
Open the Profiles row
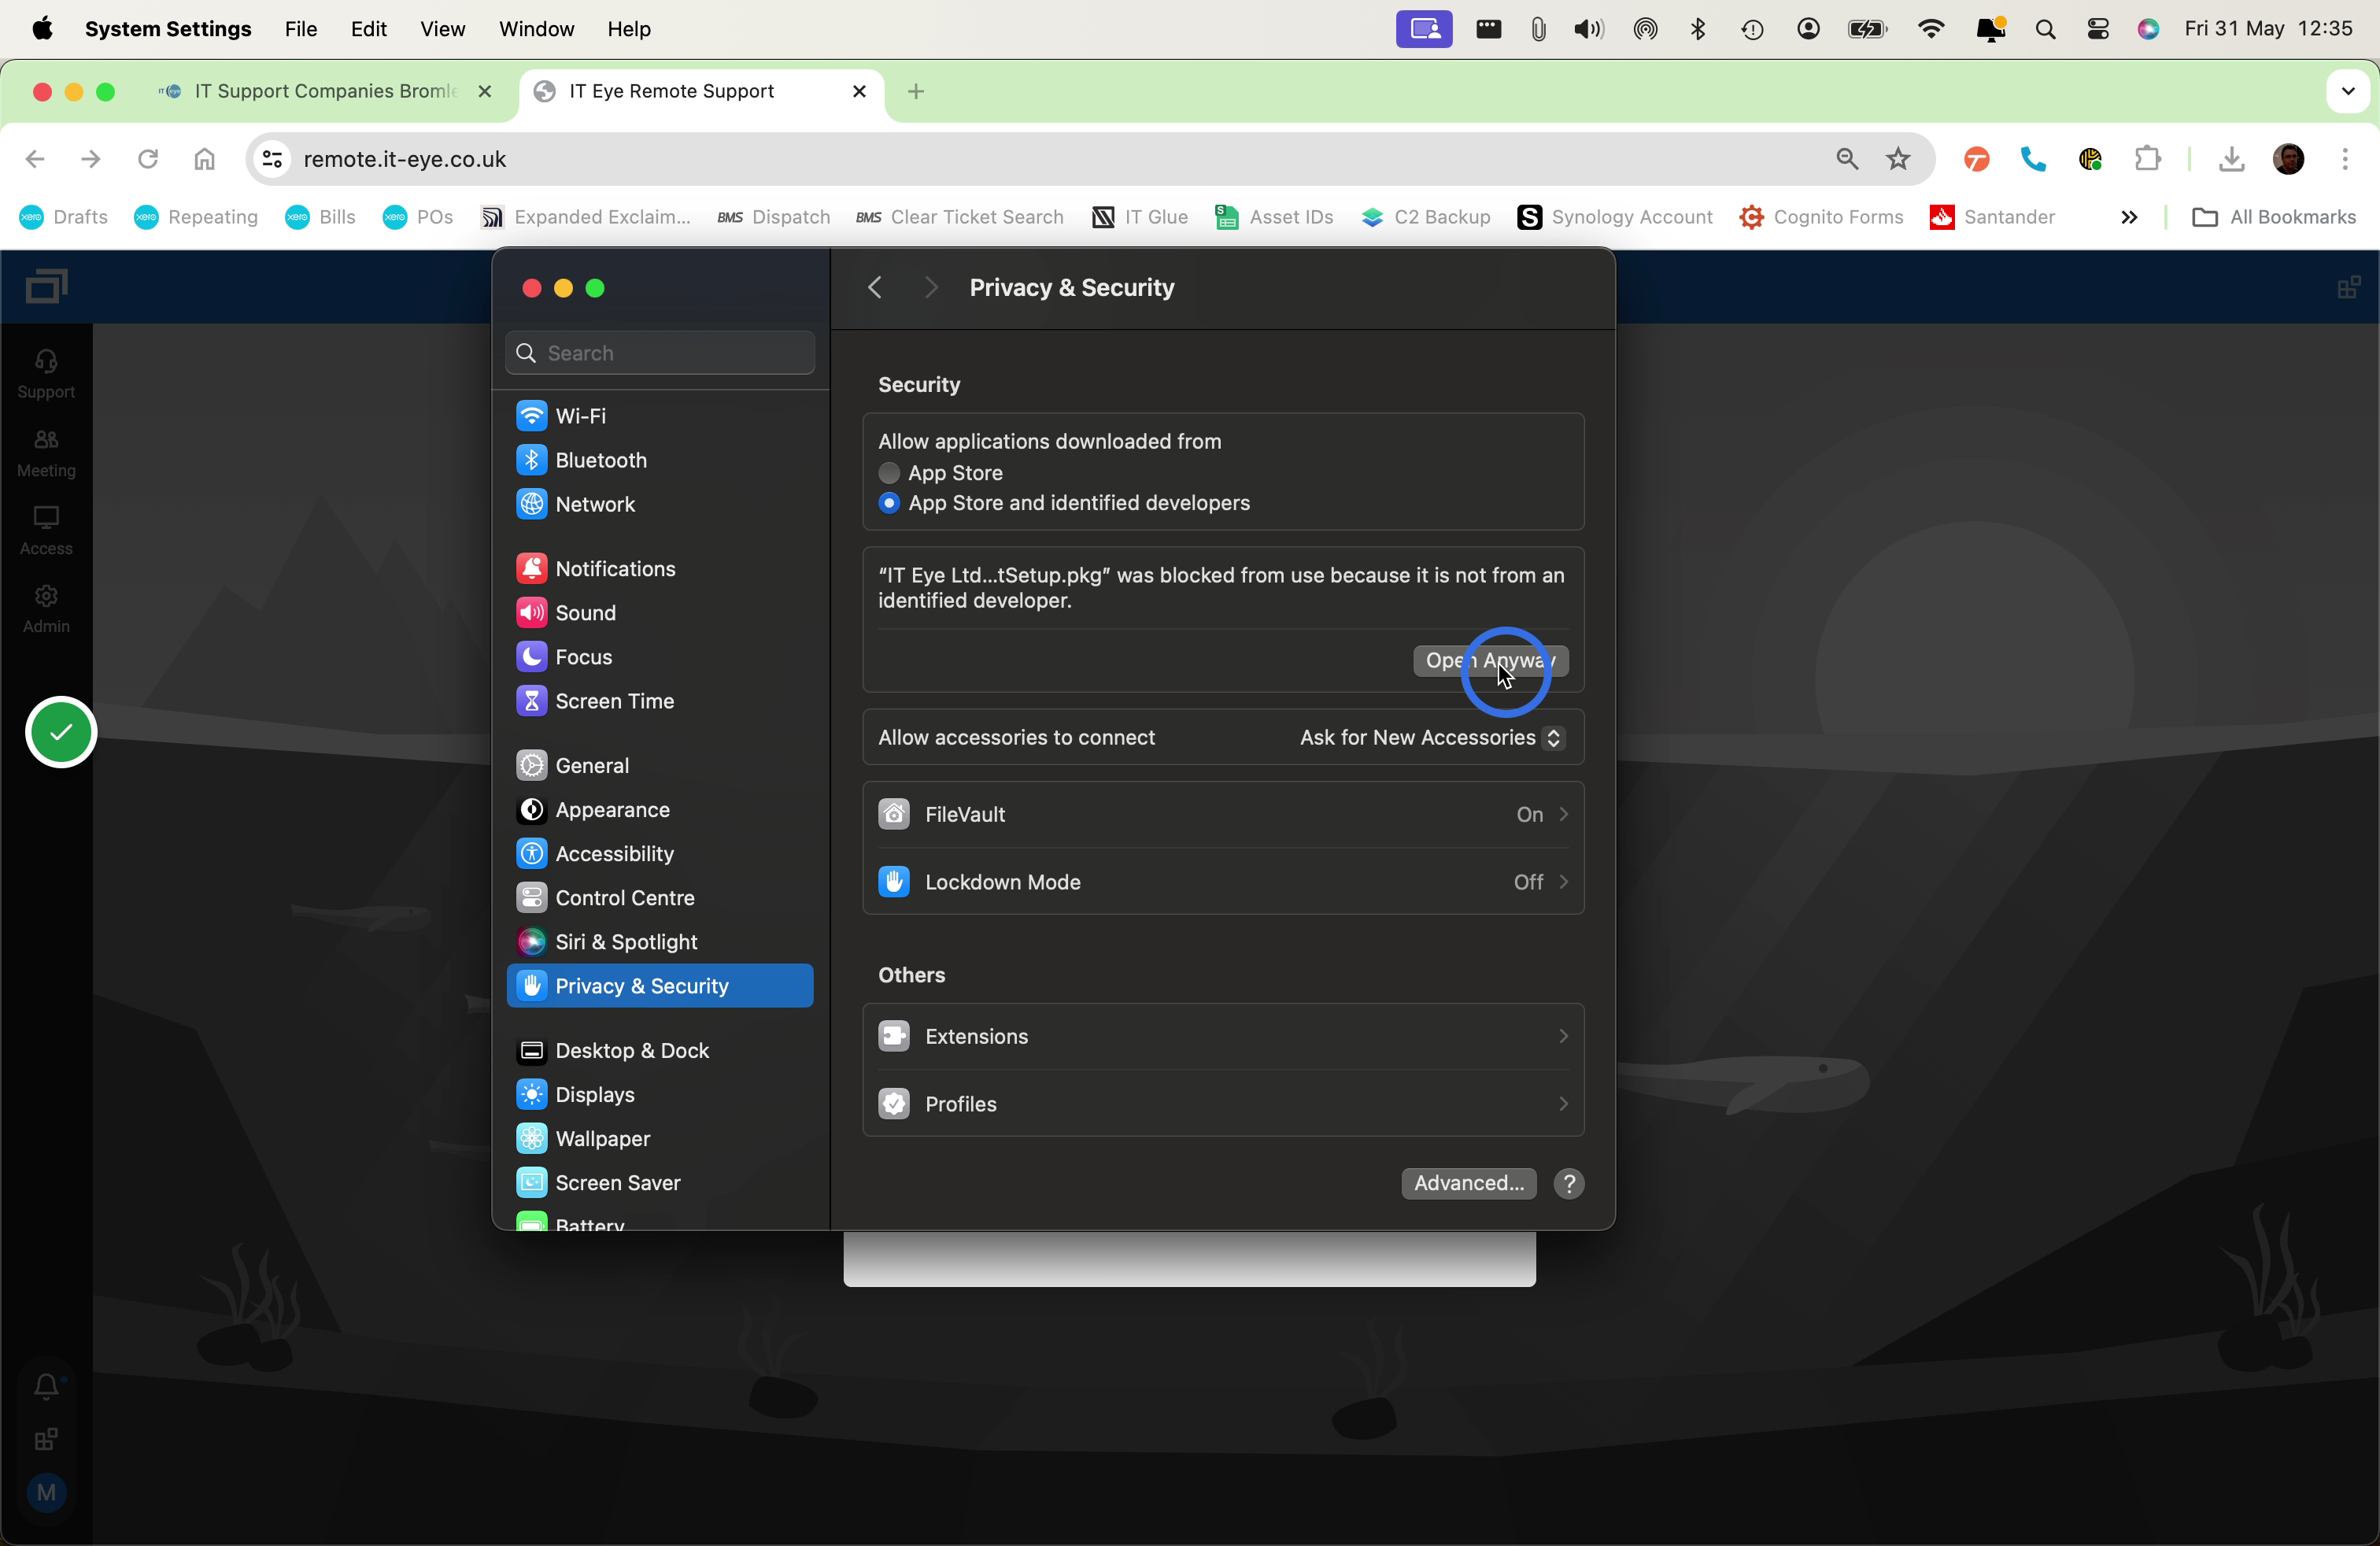point(1222,1104)
